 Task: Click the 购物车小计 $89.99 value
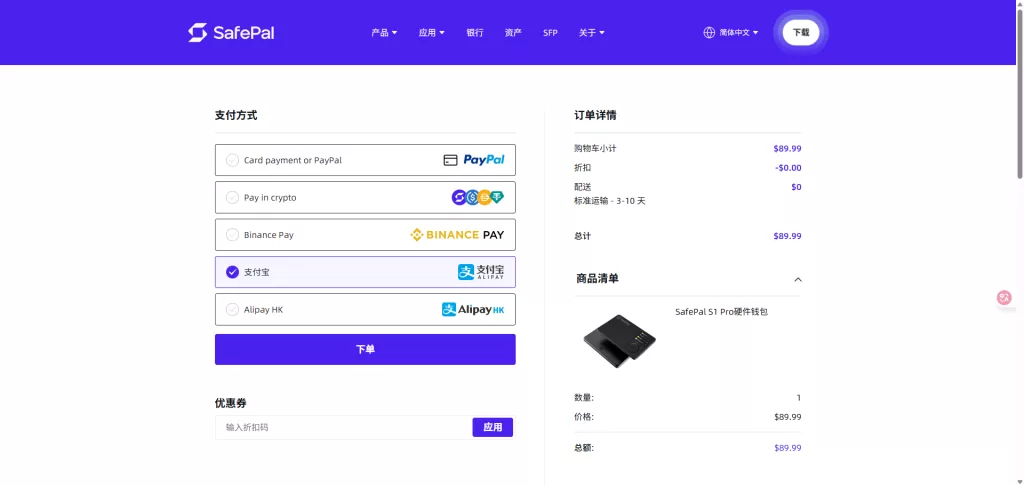click(x=787, y=148)
